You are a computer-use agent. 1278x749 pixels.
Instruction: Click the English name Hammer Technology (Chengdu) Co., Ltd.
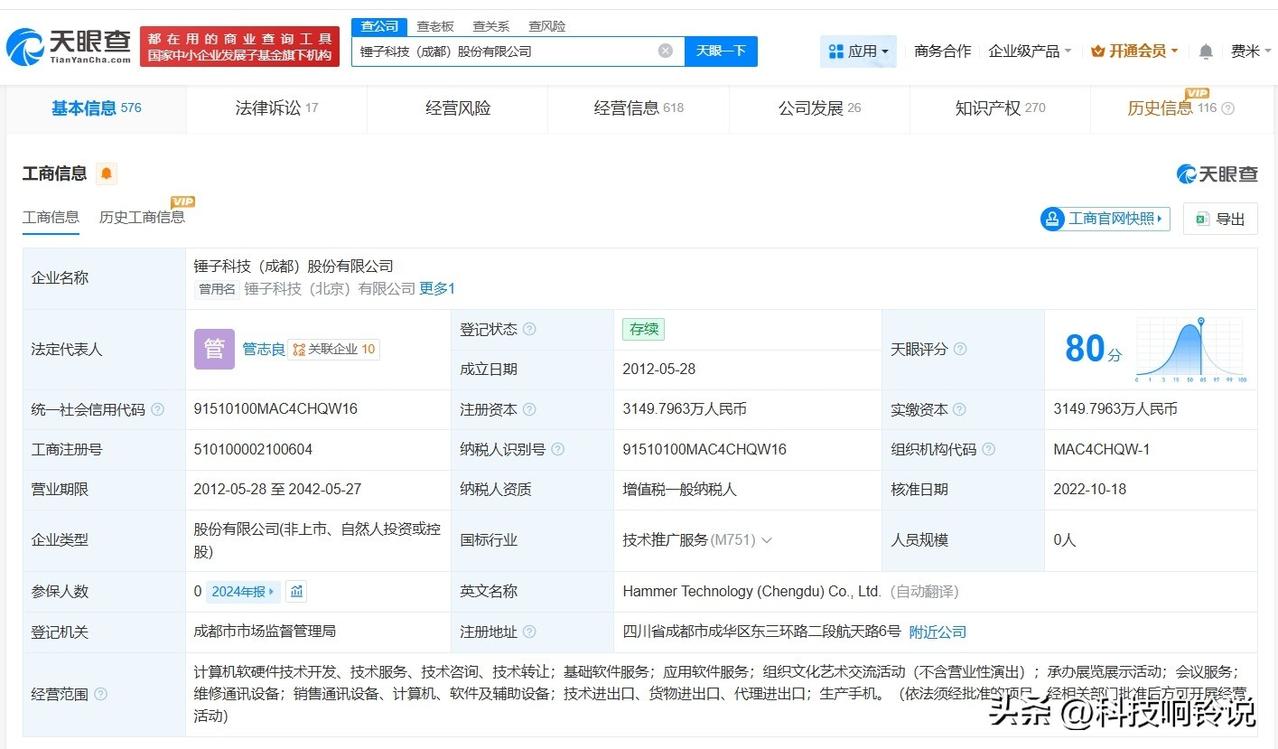pyautogui.click(x=752, y=591)
